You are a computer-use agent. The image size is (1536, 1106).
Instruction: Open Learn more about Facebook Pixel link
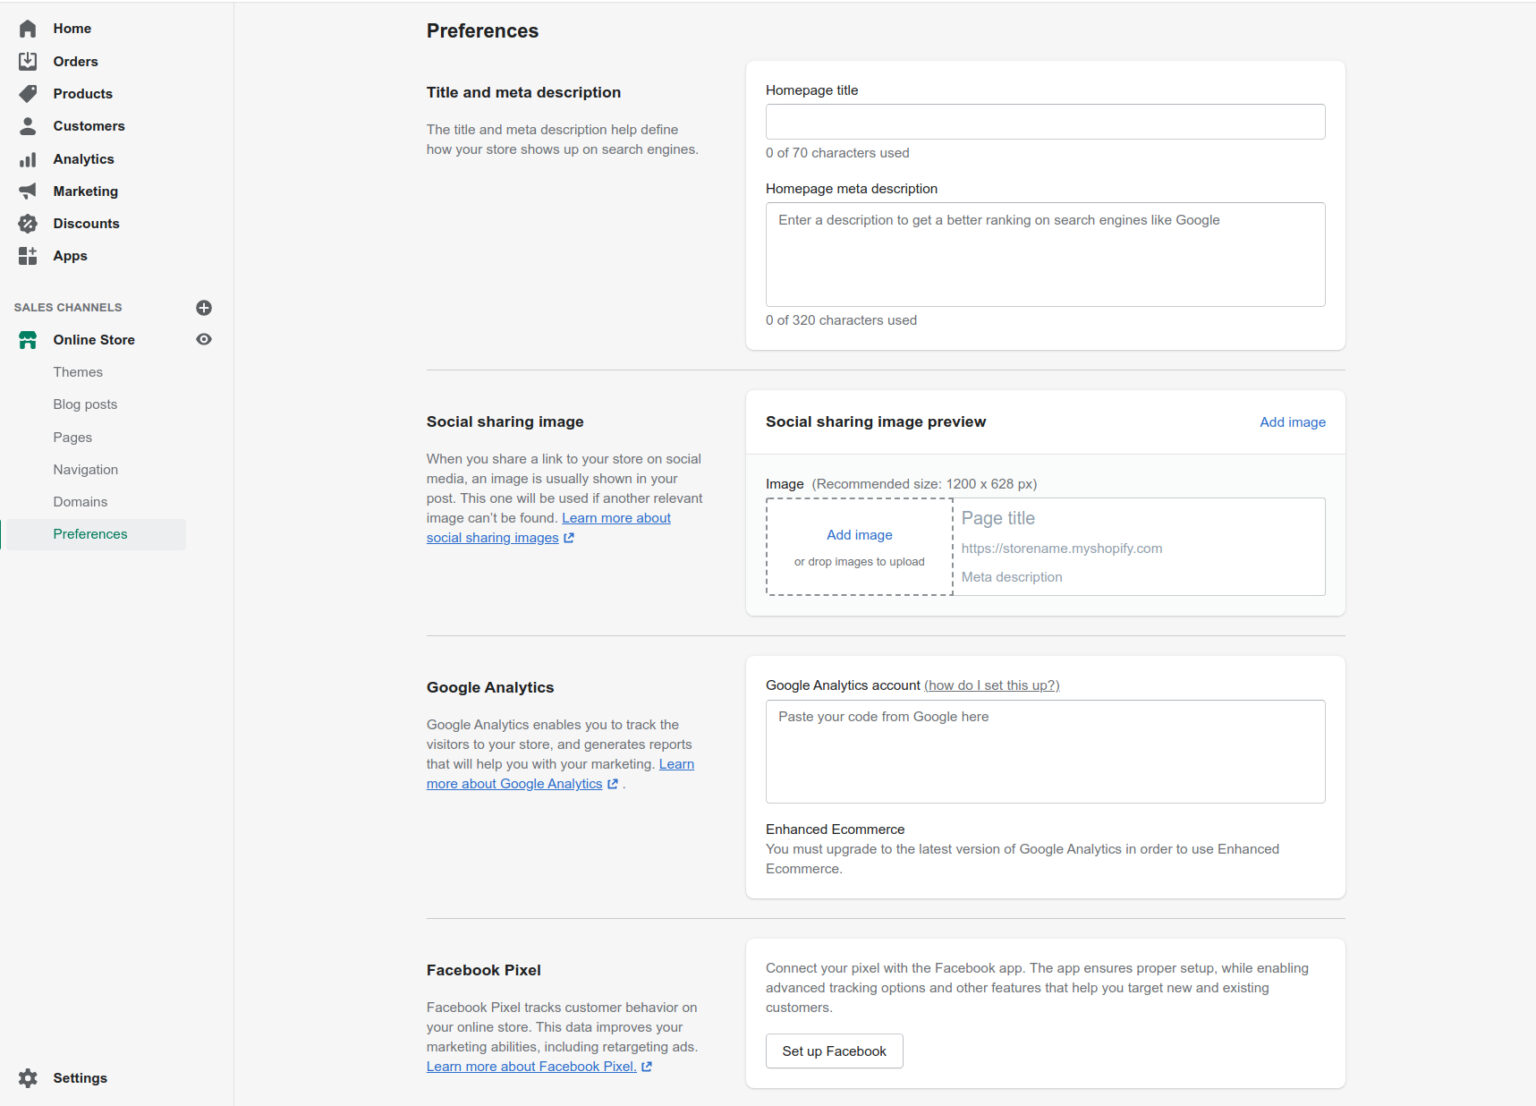click(531, 1067)
